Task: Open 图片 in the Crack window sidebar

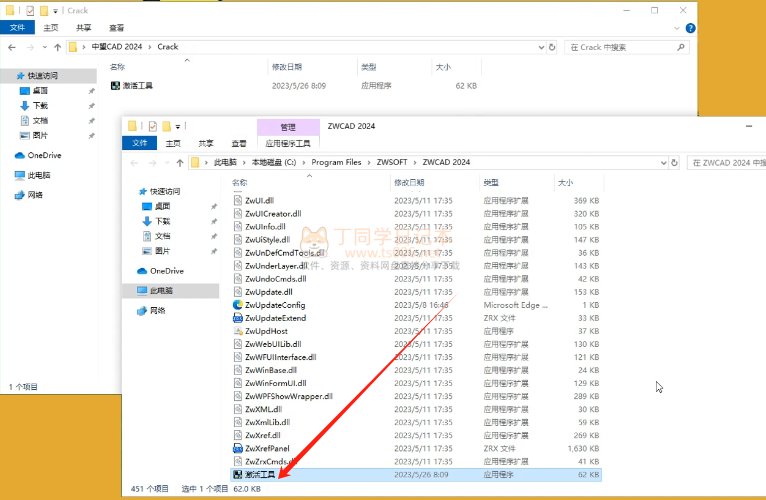Action: tap(40, 135)
